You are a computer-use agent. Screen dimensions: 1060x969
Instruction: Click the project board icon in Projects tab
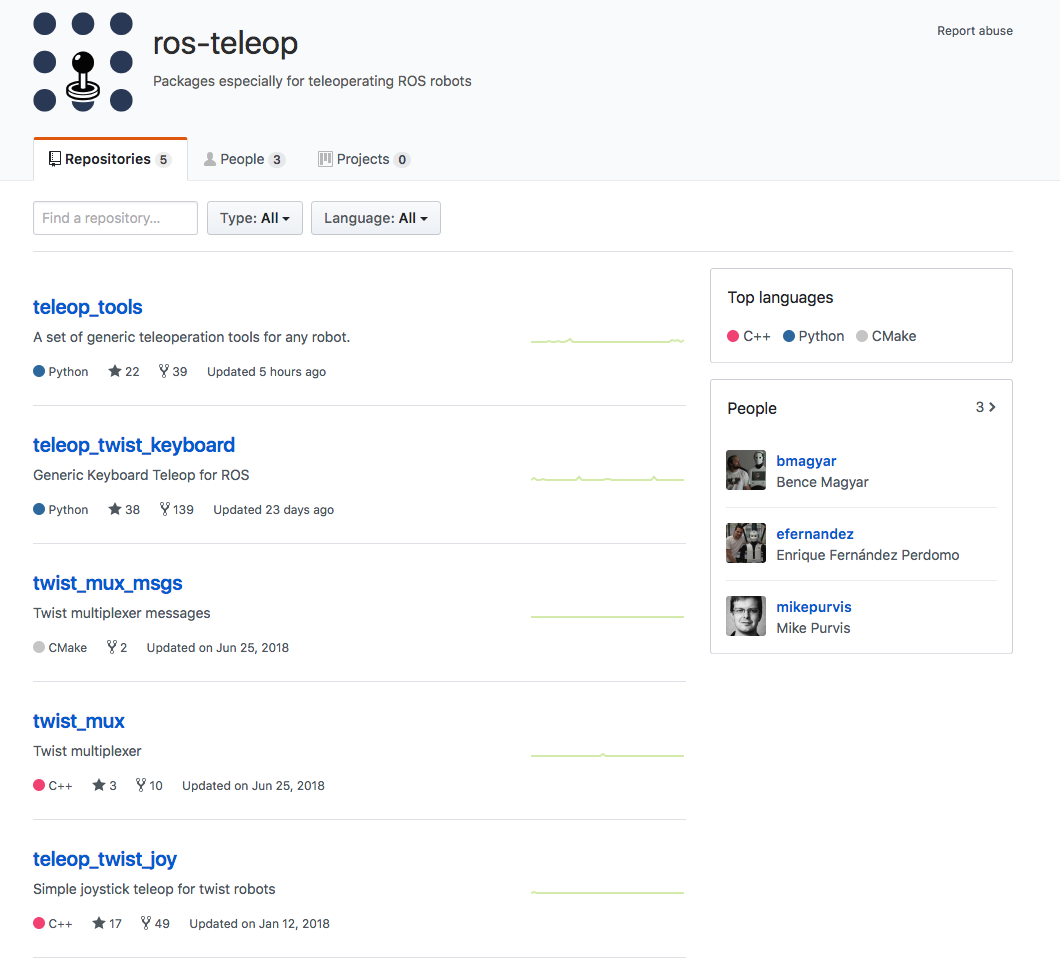click(x=325, y=159)
